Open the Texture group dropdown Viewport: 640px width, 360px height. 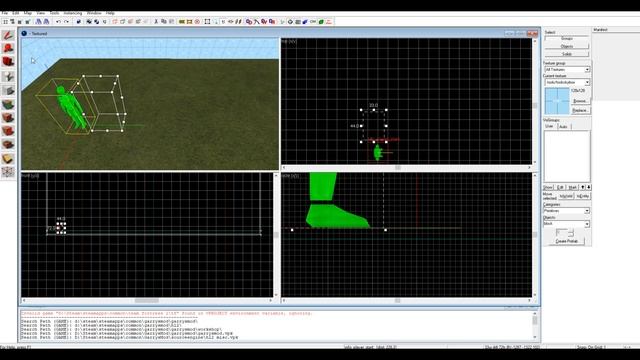[x=567, y=70]
